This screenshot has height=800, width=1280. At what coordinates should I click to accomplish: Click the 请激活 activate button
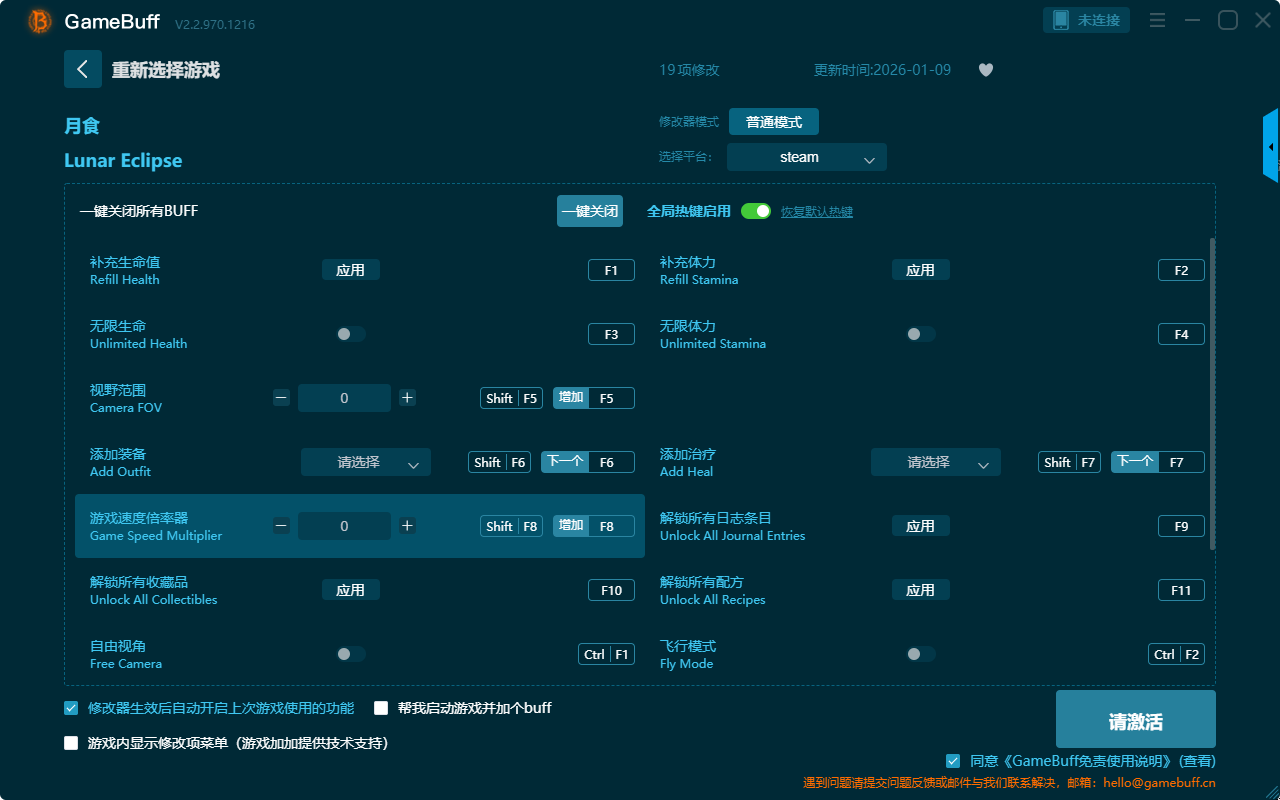tap(1135, 722)
